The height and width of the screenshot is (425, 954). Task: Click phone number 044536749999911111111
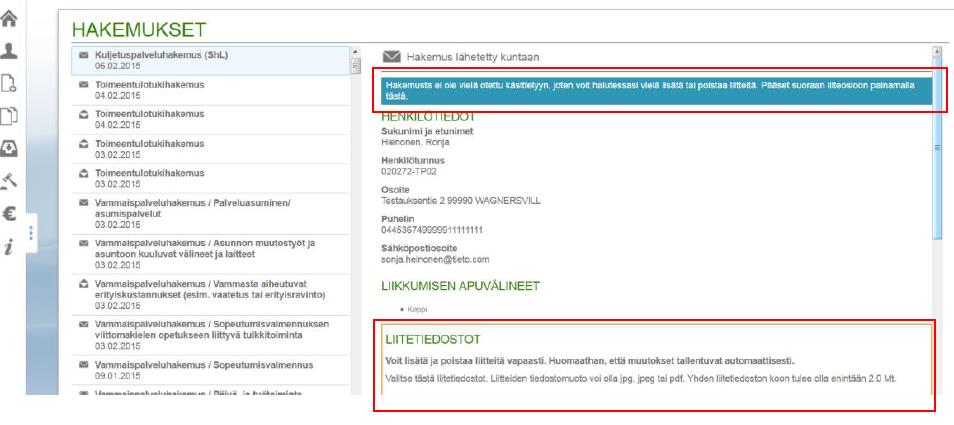click(x=432, y=230)
